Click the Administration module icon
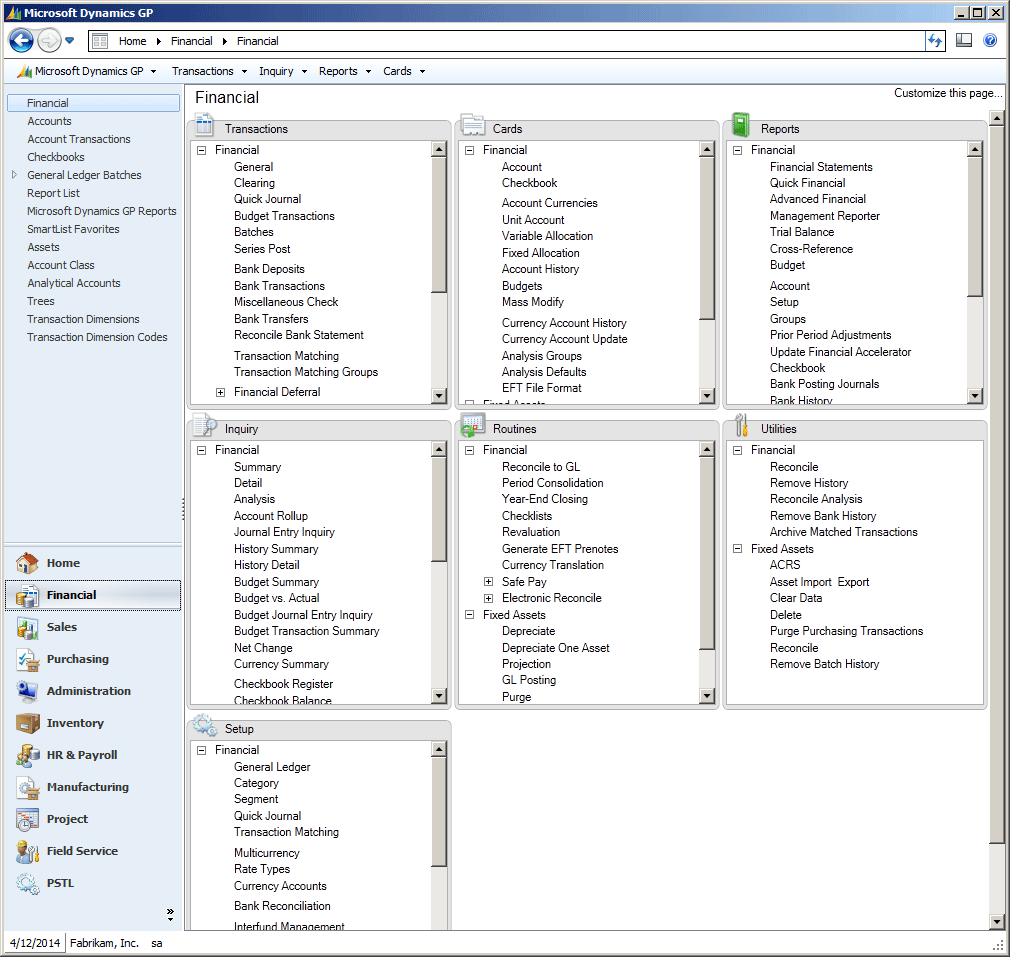Viewport: 1010px width, 957px height. point(27,691)
